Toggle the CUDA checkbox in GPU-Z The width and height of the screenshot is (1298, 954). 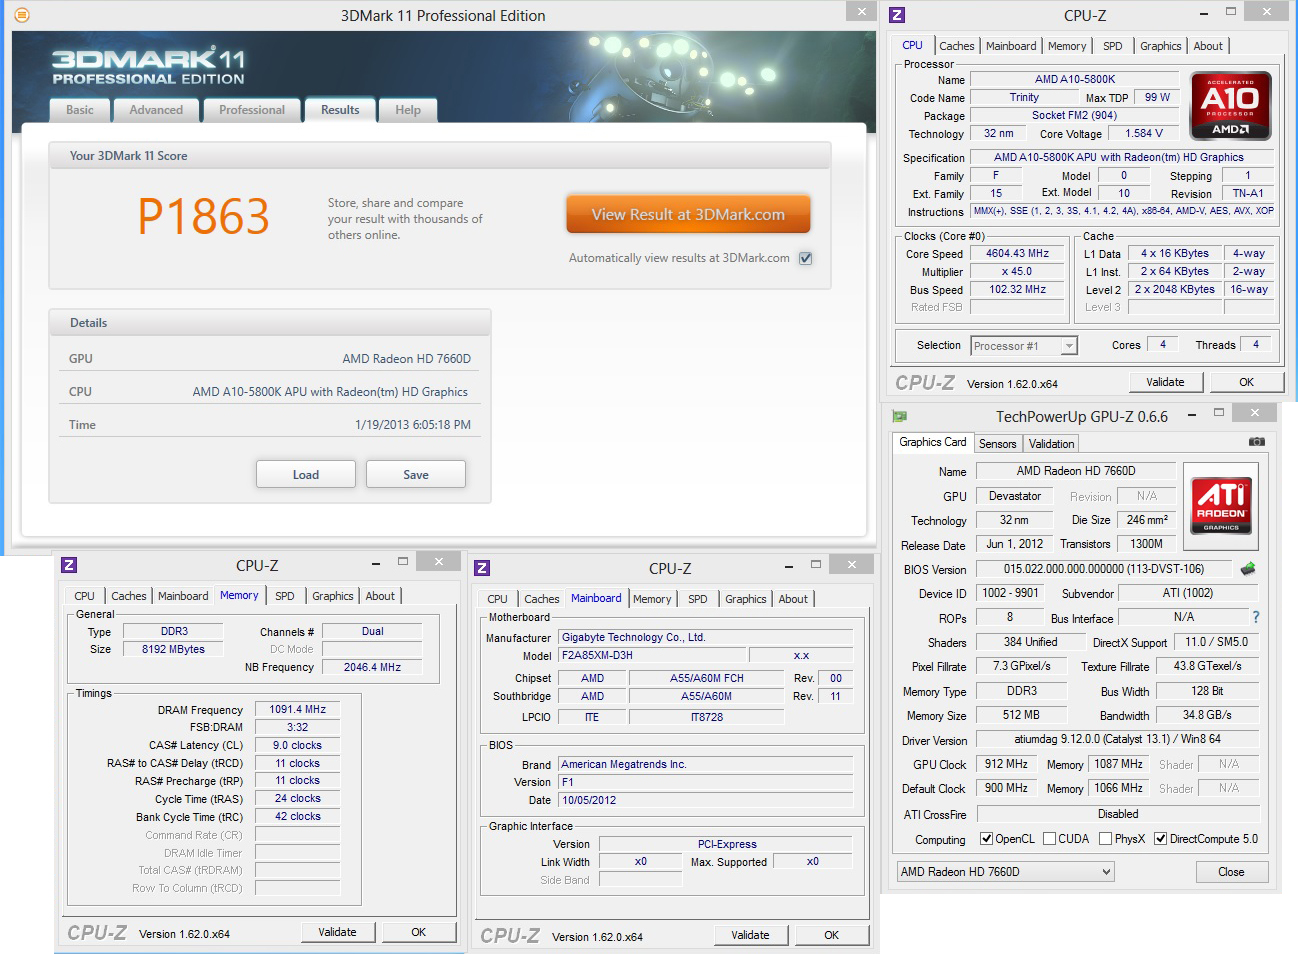[1050, 839]
